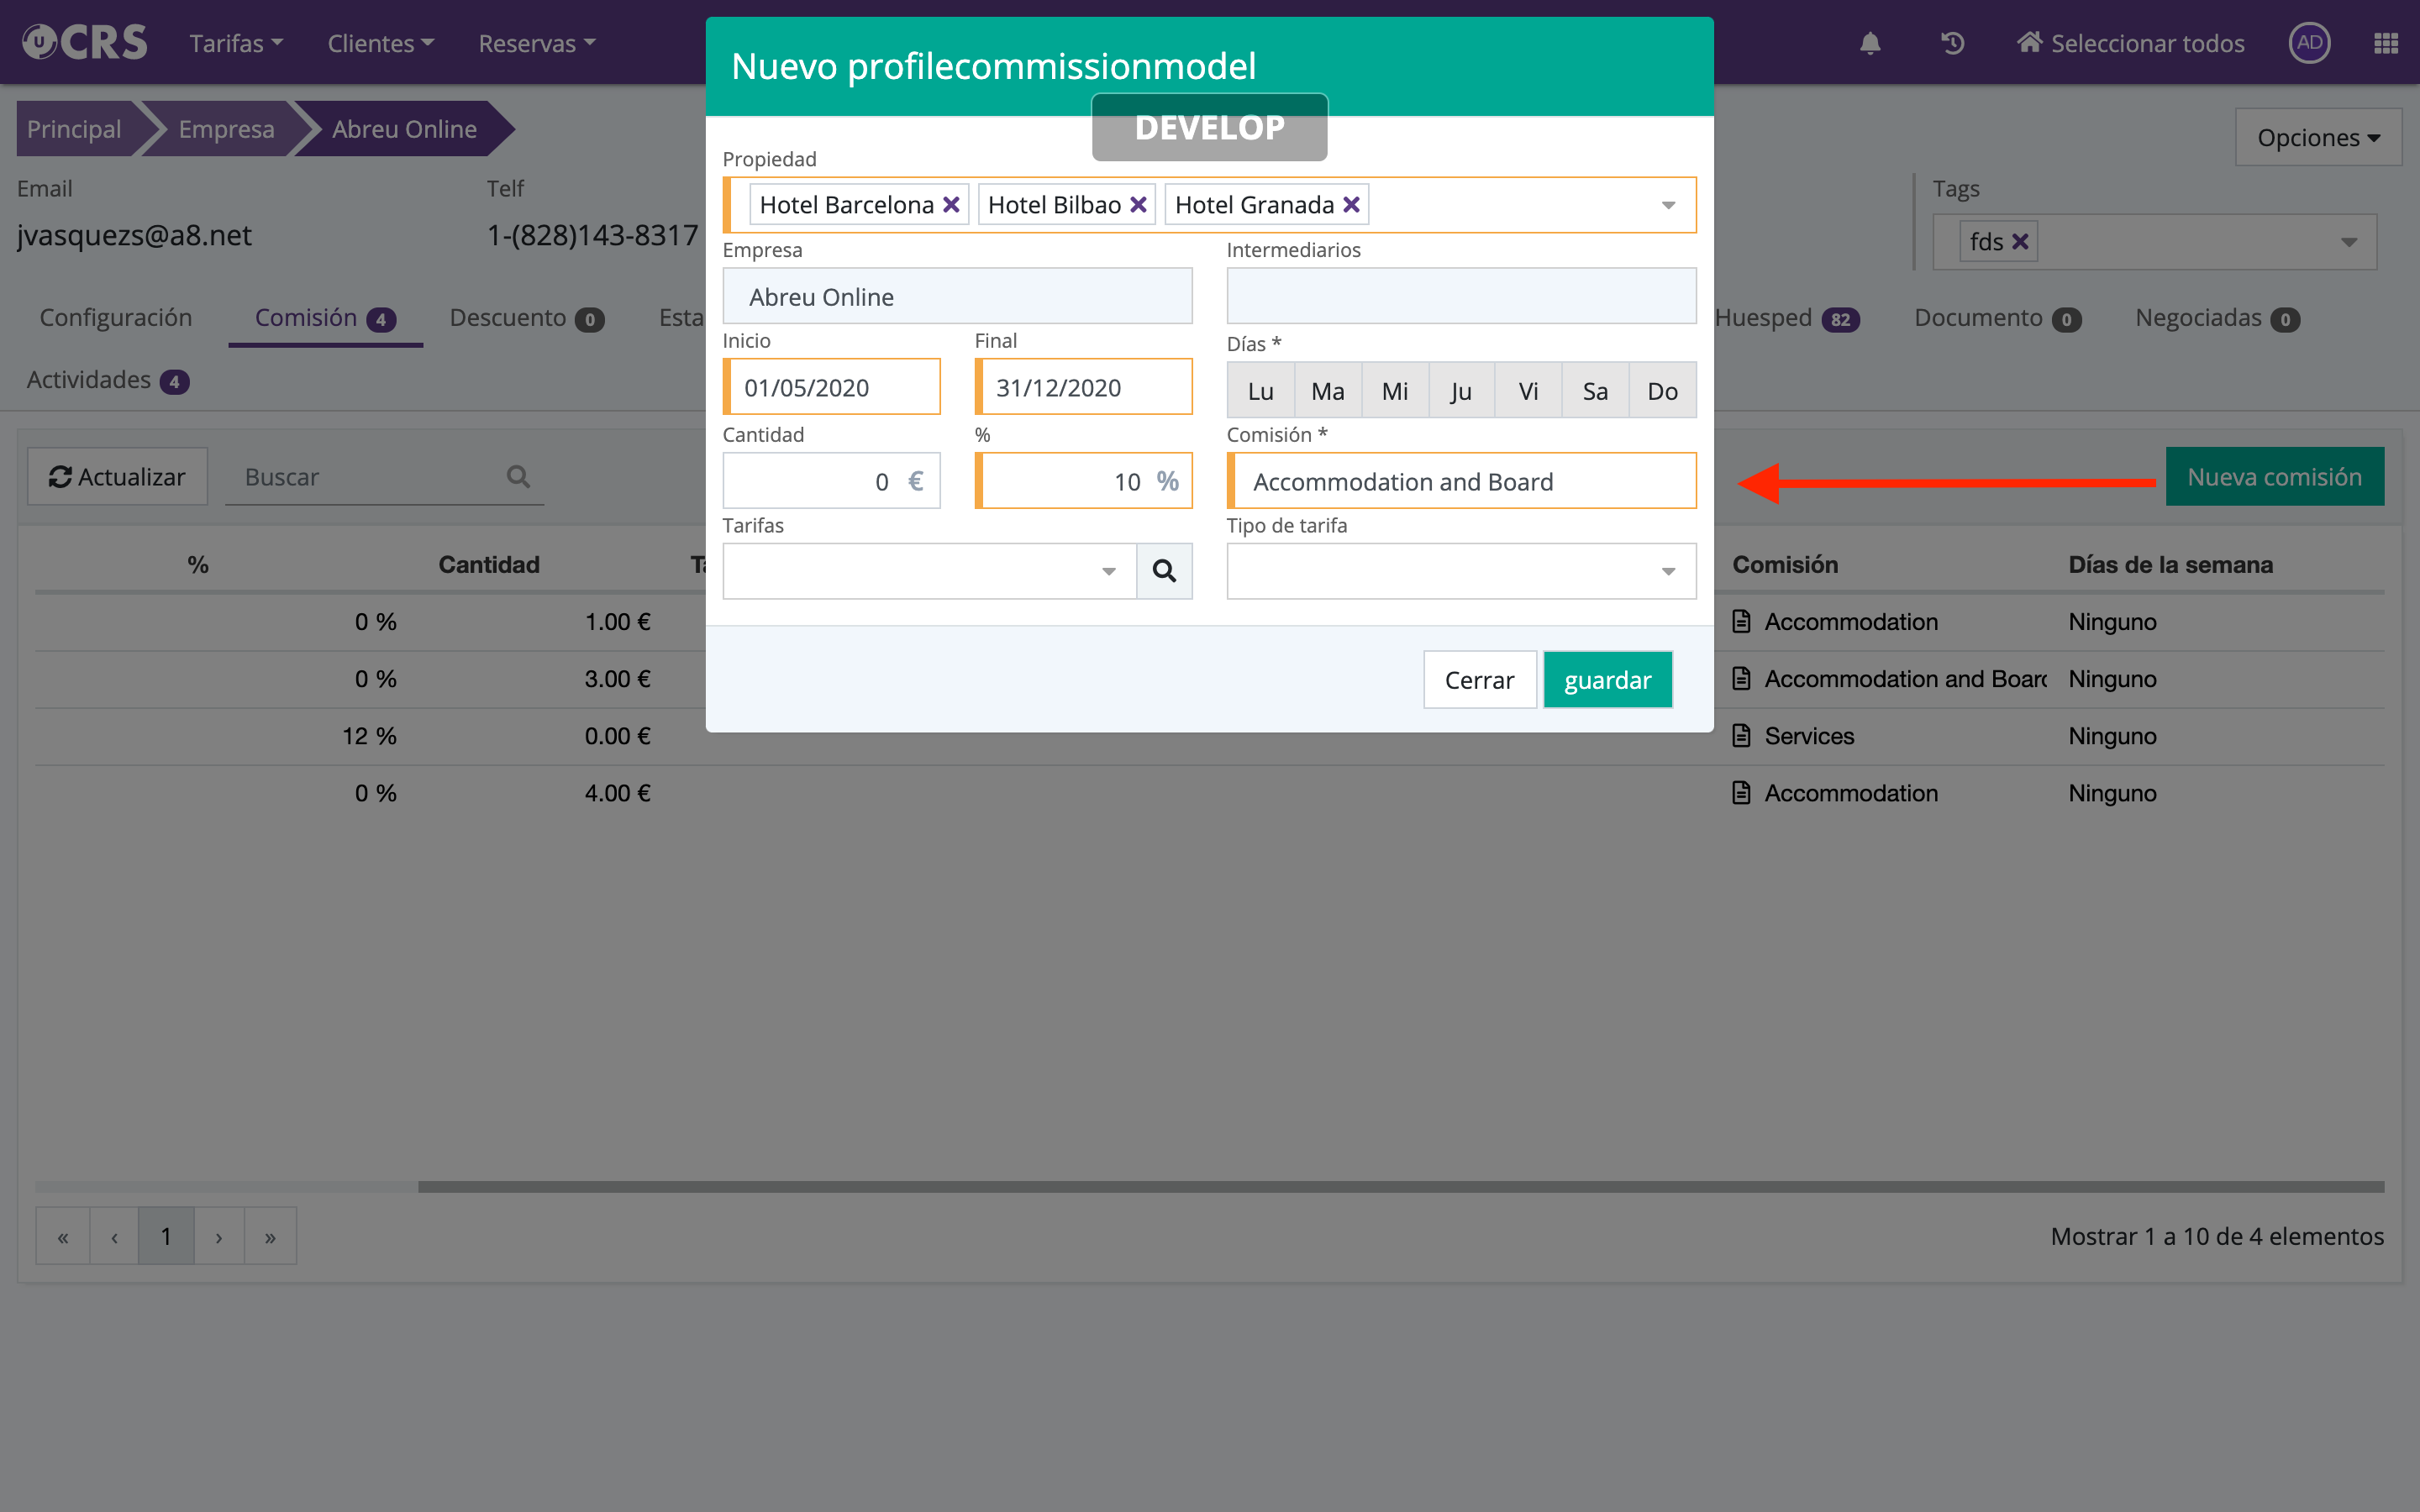Toggle the Vi day button
2420x1512 pixels.
click(1528, 391)
